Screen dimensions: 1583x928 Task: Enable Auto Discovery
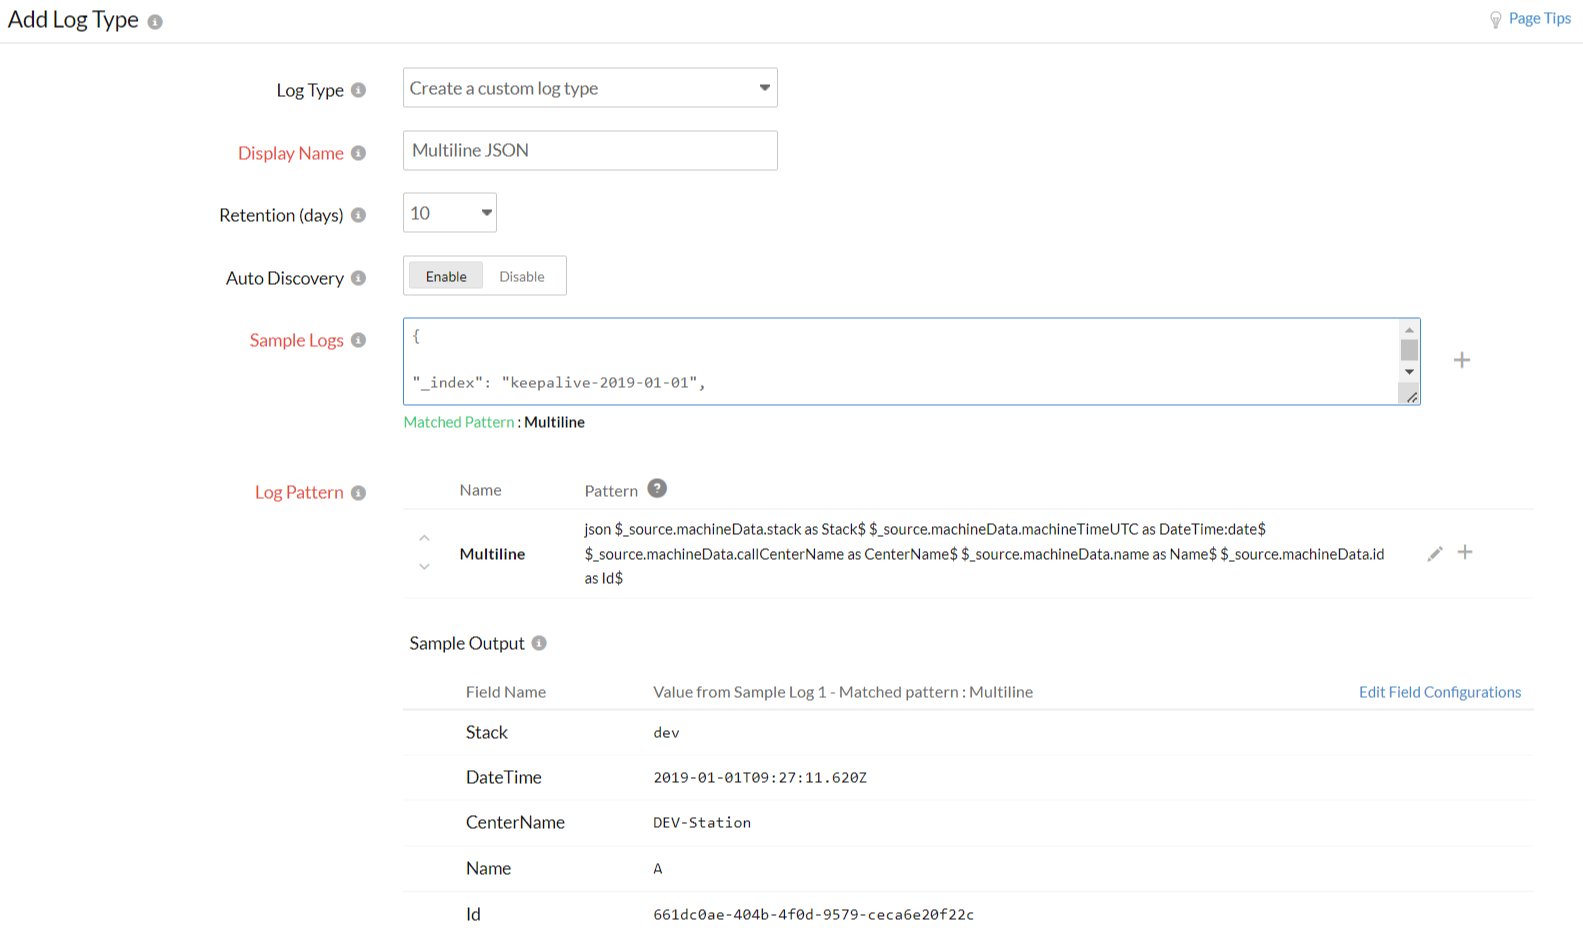click(x=446, y=277)
